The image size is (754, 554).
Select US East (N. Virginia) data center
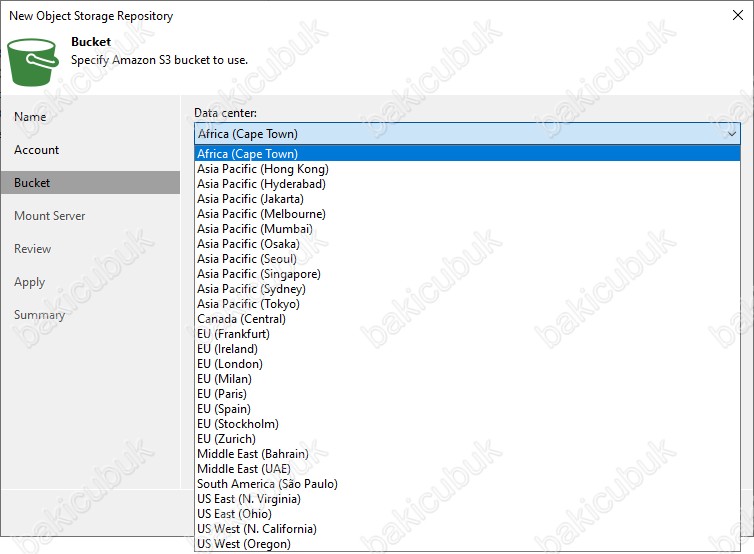coord(467,499)
